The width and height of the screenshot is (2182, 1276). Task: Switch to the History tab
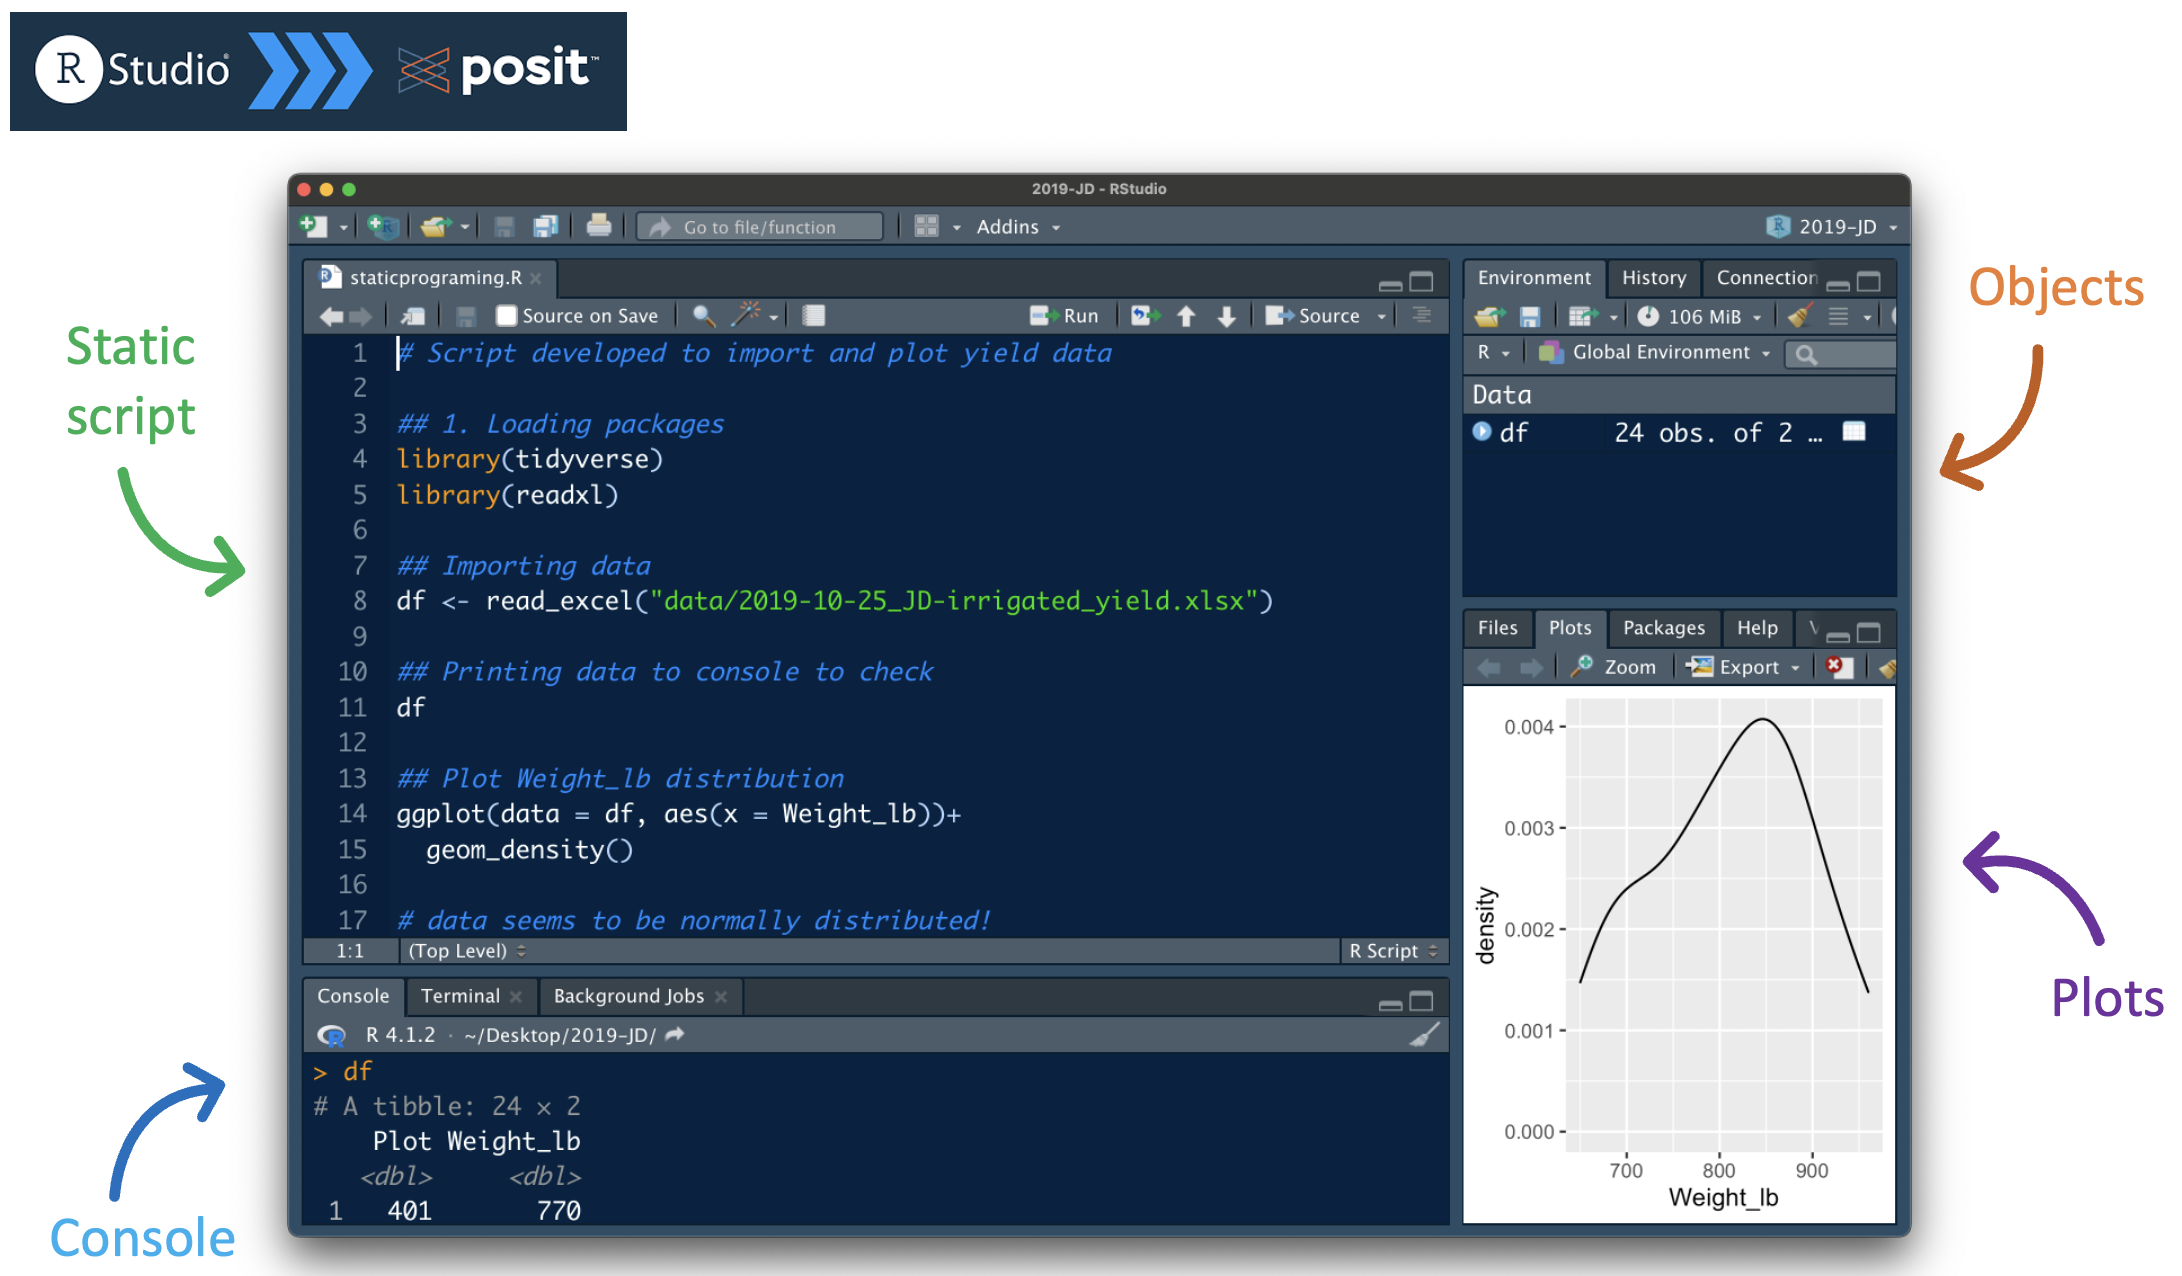[1653, 278]
